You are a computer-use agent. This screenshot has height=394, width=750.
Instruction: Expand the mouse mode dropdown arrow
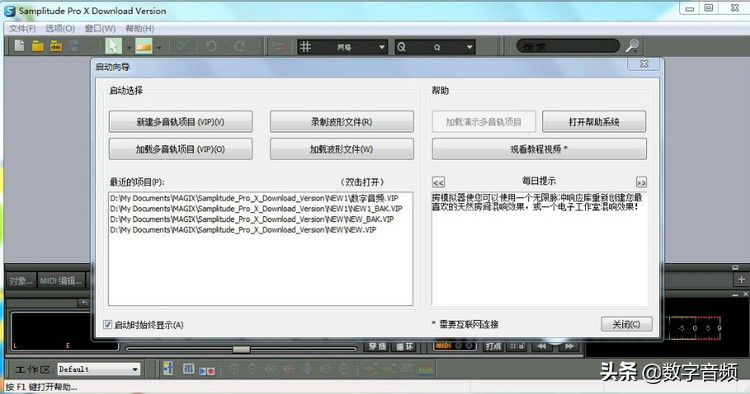tap(128, 47)
